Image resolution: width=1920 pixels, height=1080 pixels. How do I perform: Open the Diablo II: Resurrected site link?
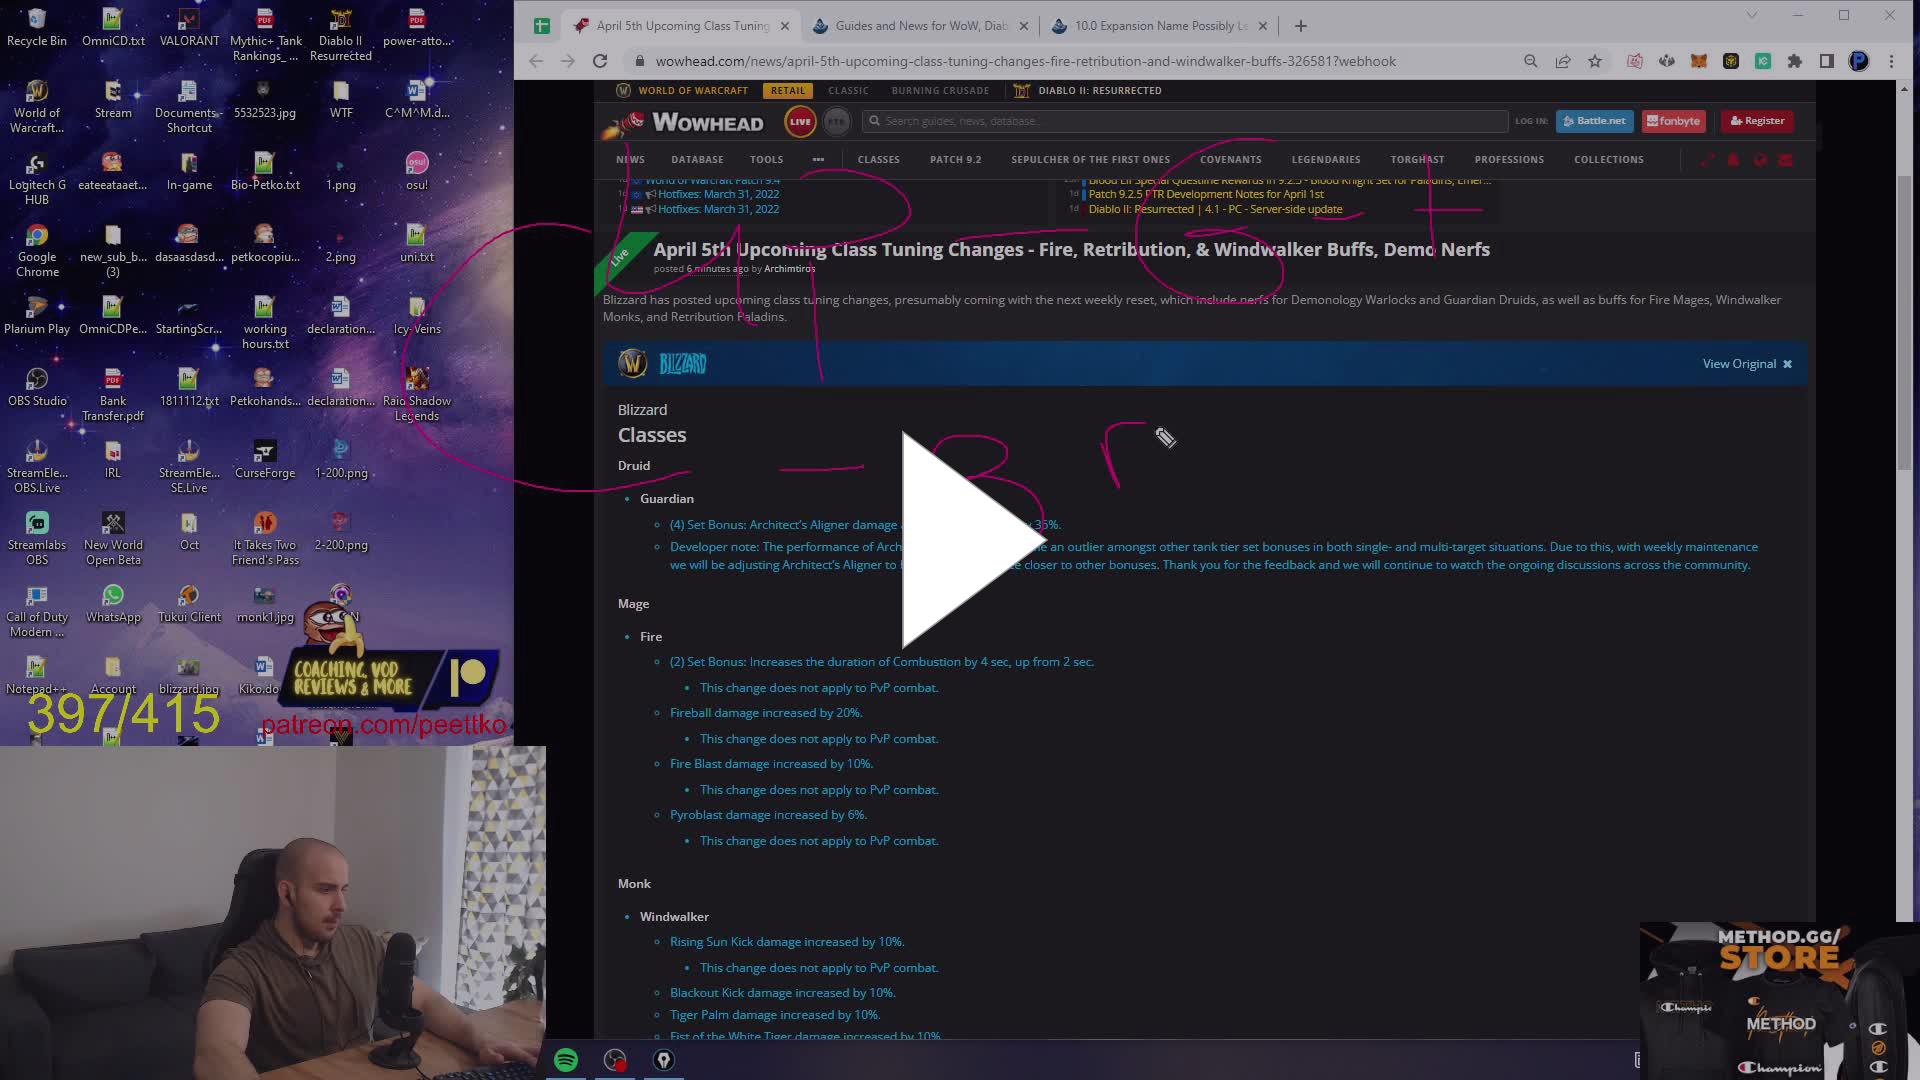1088,90
